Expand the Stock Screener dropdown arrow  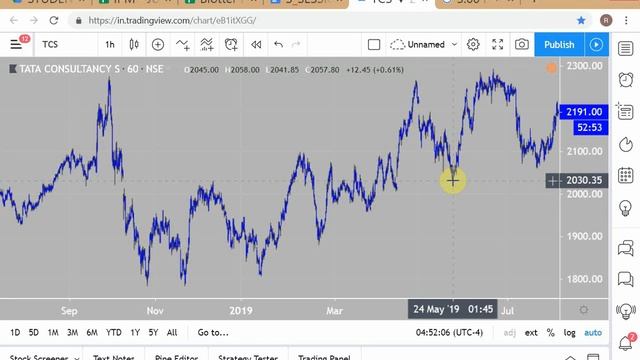tap(77, 358)
